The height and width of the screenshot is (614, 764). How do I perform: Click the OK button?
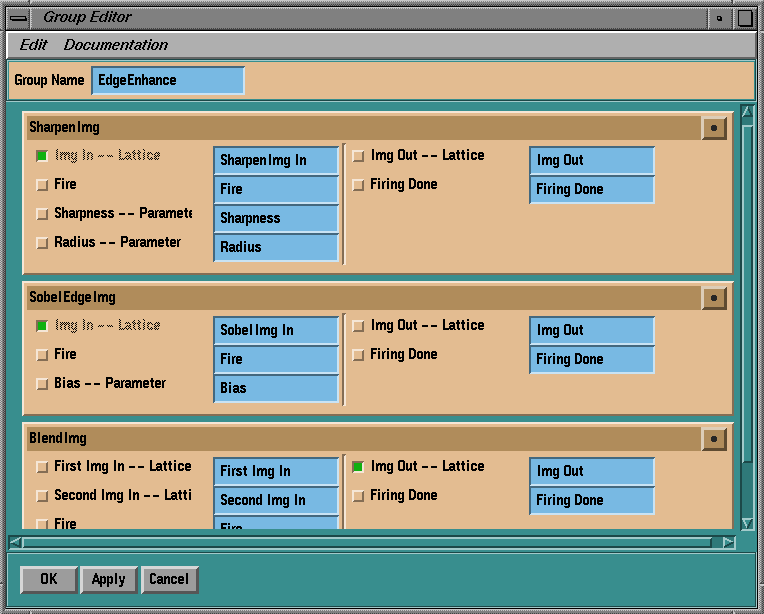click(x=48, y=579)
